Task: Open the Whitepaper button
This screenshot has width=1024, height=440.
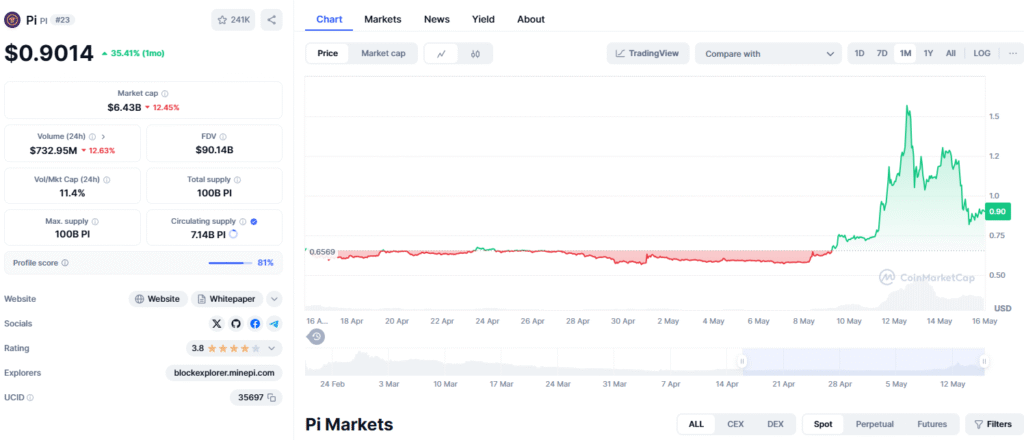Action: coord(227,299)
